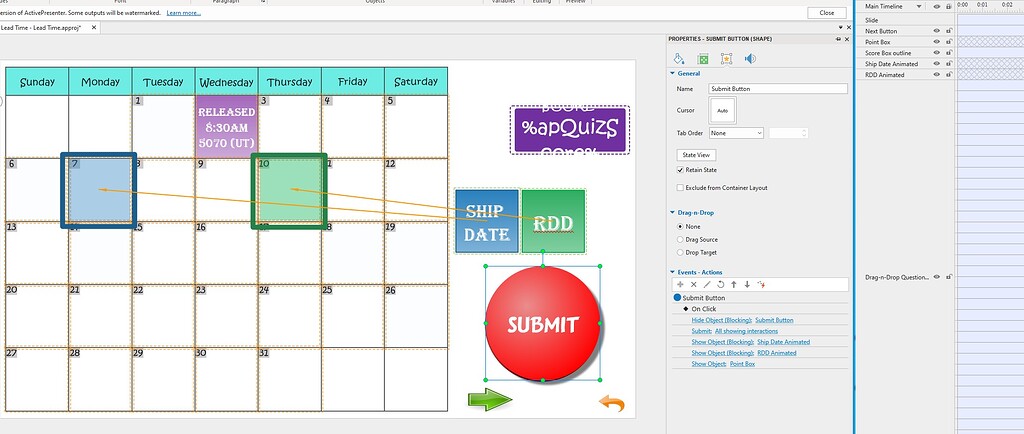Toggle Retain State checkbox
This screenshot has height=434, width=1024.
tap(681, 170)
